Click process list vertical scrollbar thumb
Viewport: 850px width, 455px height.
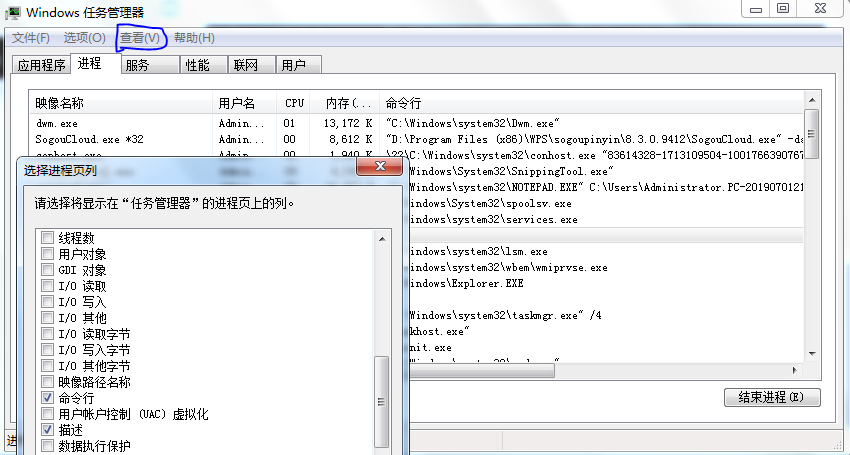(812, 133)
